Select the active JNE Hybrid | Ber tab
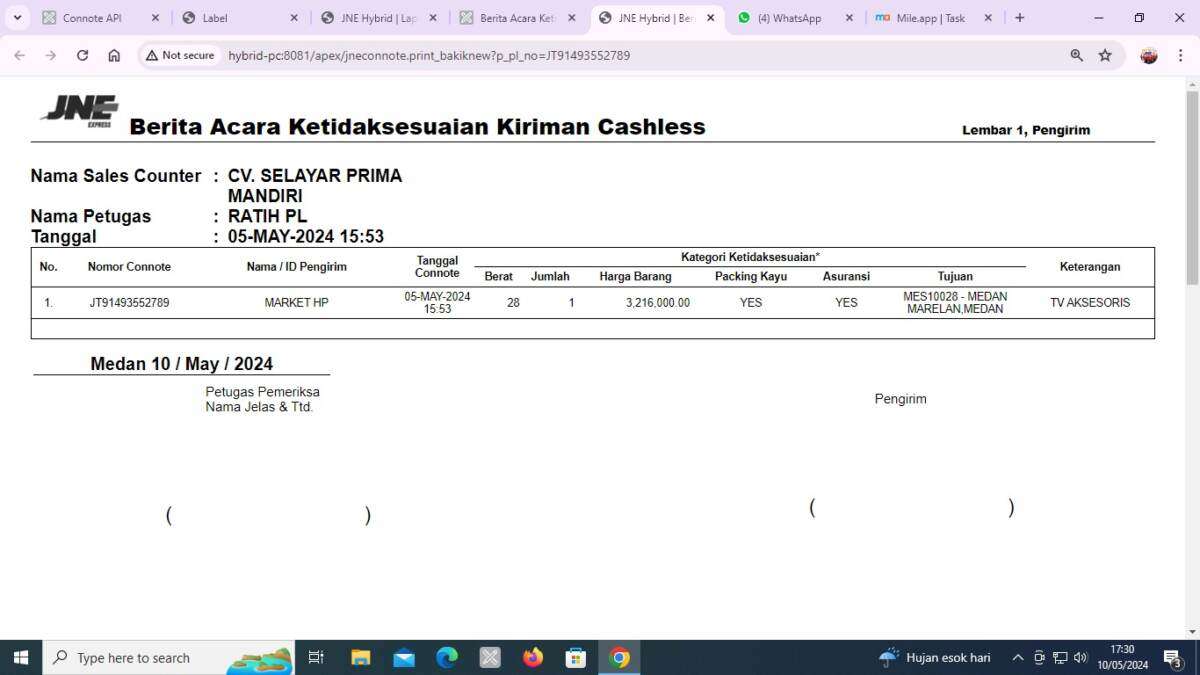Screen dimensions: 1200x675 [x=656, y=18]
